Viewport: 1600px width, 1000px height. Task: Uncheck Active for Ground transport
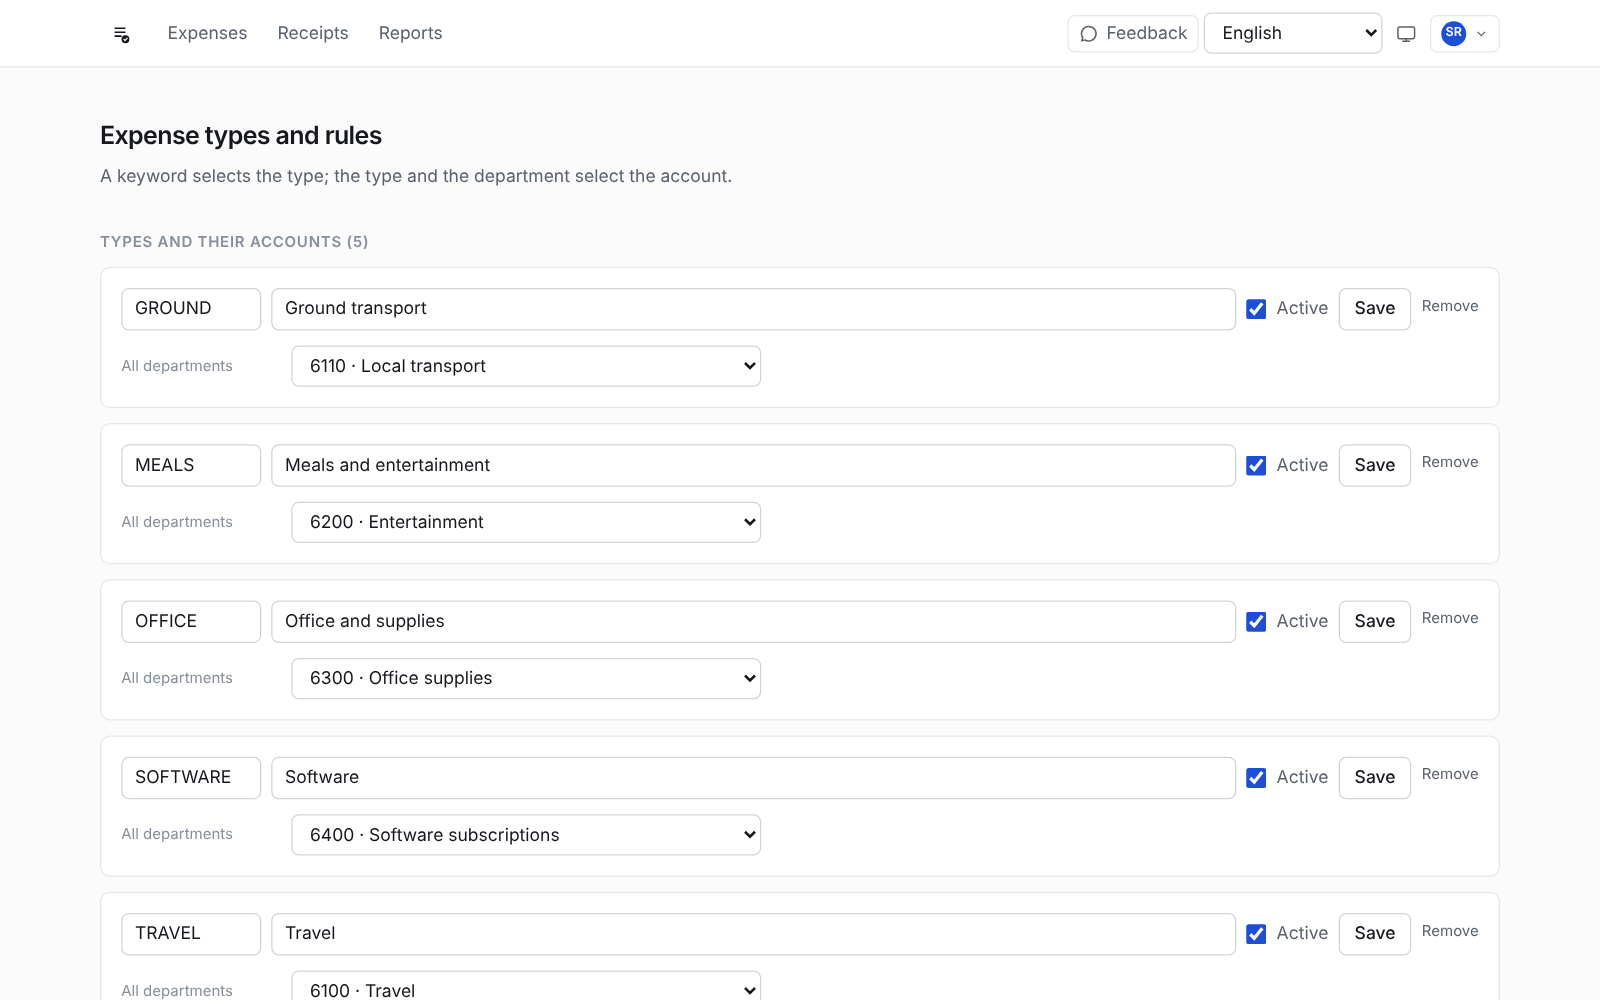coord(1256,309)
